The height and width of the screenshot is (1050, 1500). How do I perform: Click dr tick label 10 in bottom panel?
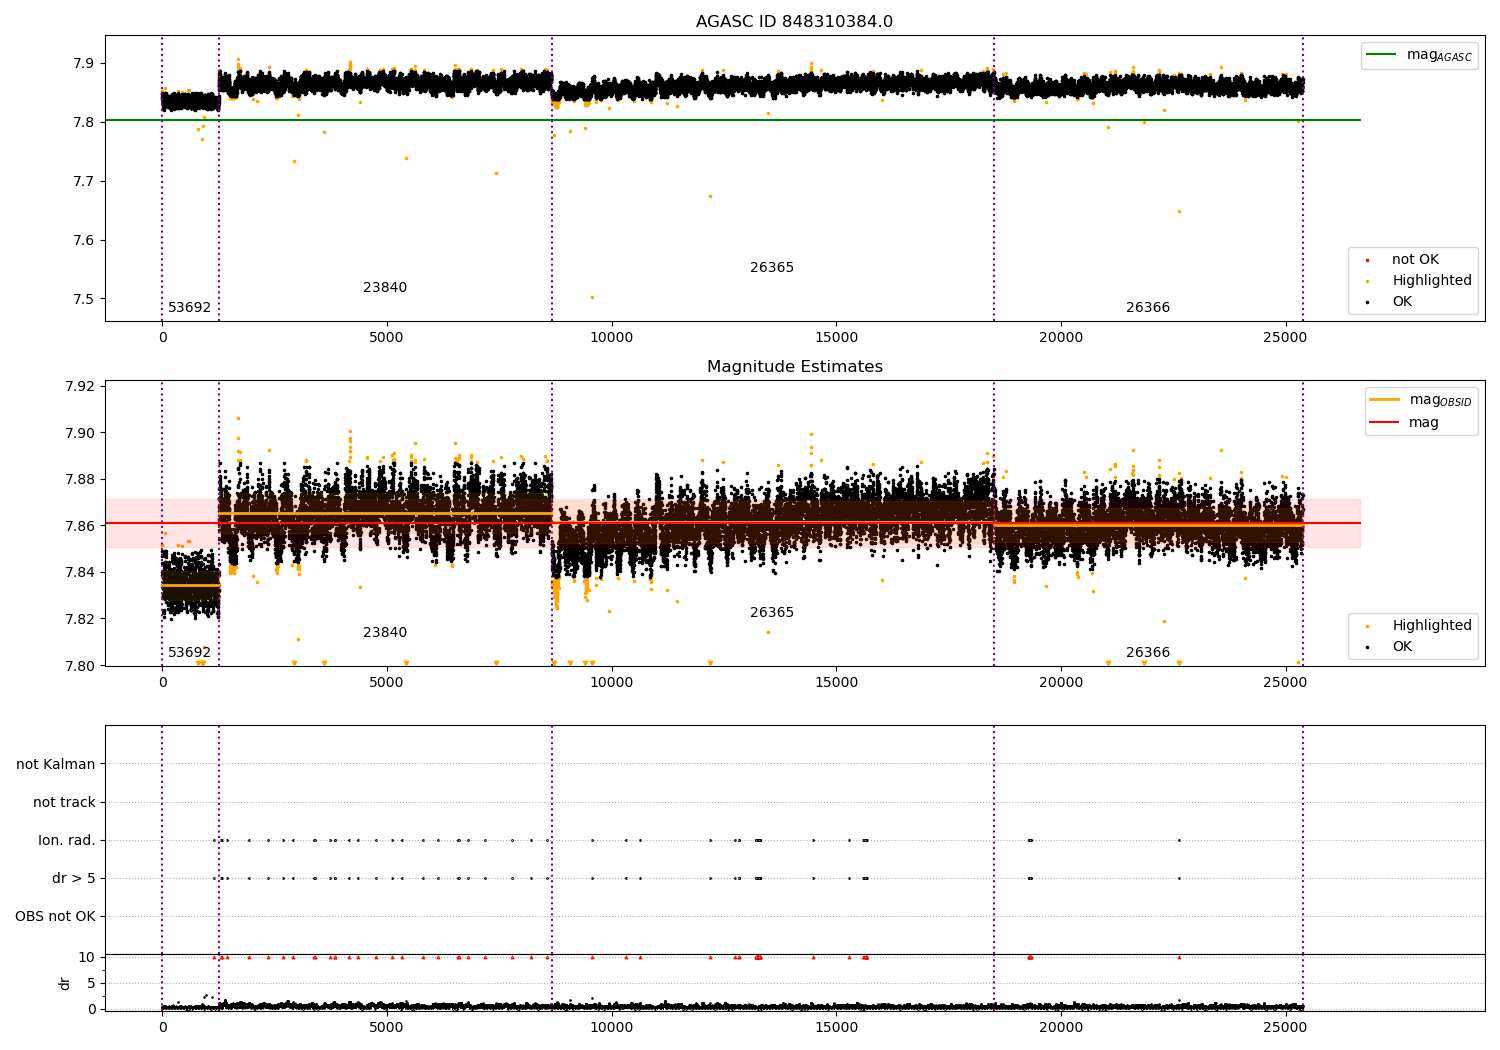tap(87, 958)
